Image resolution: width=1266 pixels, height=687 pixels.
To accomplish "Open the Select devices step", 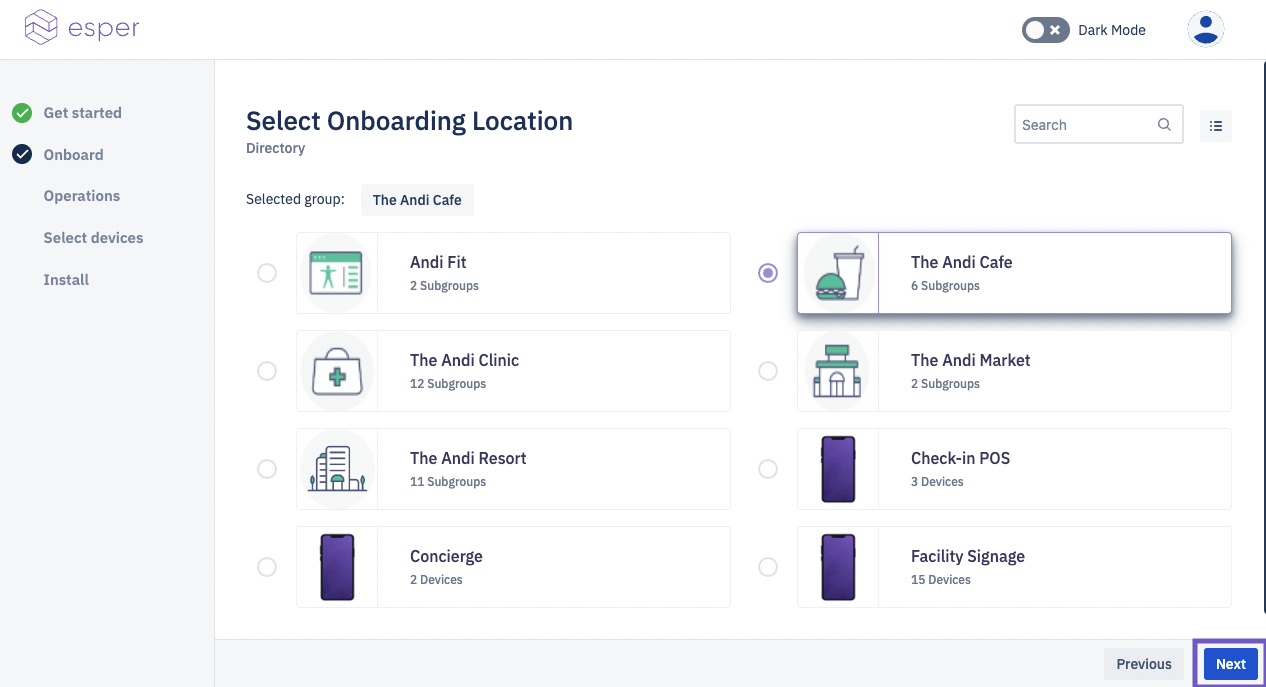I will (x=93, y=238).
